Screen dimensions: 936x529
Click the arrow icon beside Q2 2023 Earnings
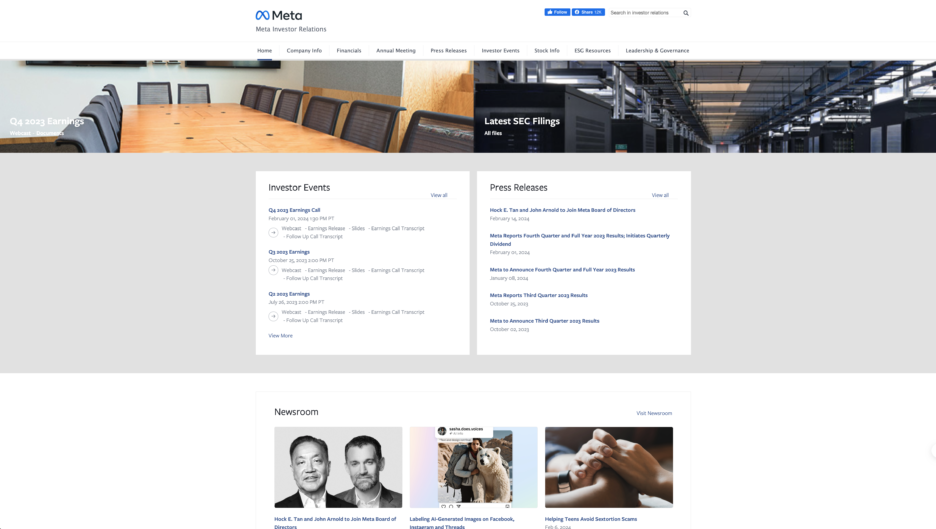click(273, 316)
